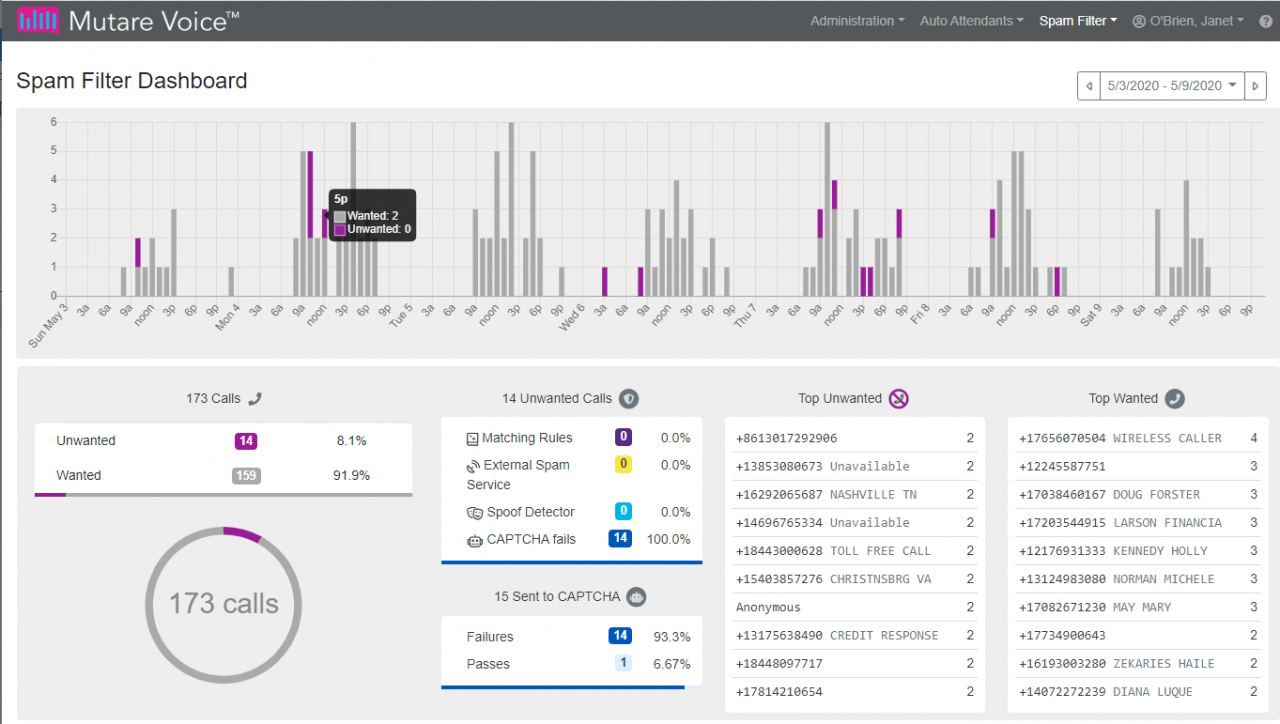Image resolution: width=1280 pixels, height=724 pixels.
Task: Click the user icon beside O'Brien, Janet
Action: [1138, 21]
